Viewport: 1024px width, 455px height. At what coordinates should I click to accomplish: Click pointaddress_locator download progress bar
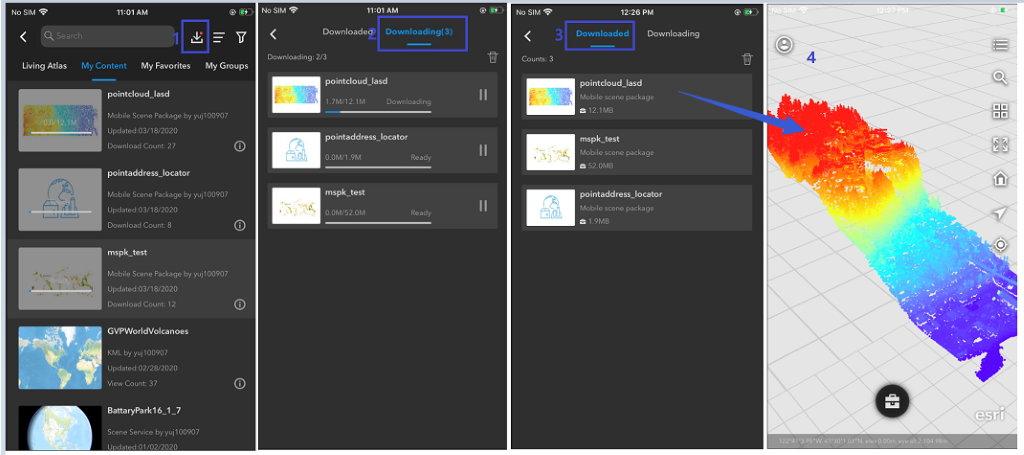[x=378, y=167]
